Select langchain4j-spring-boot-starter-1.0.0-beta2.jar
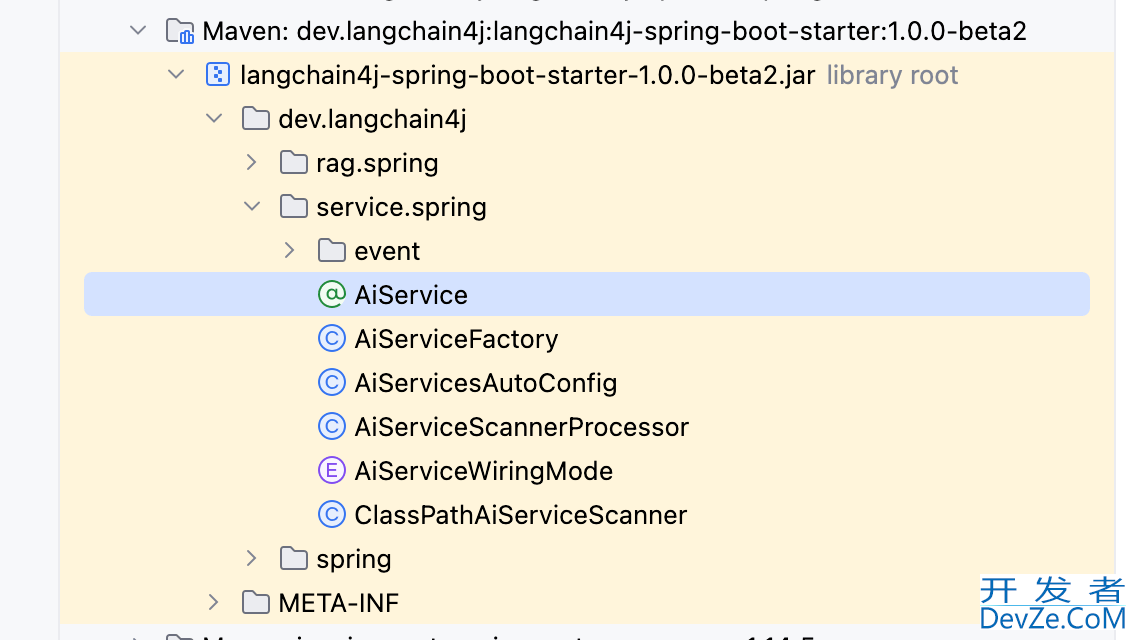Viewport: 1136px width, 640px height. (527, 75)
